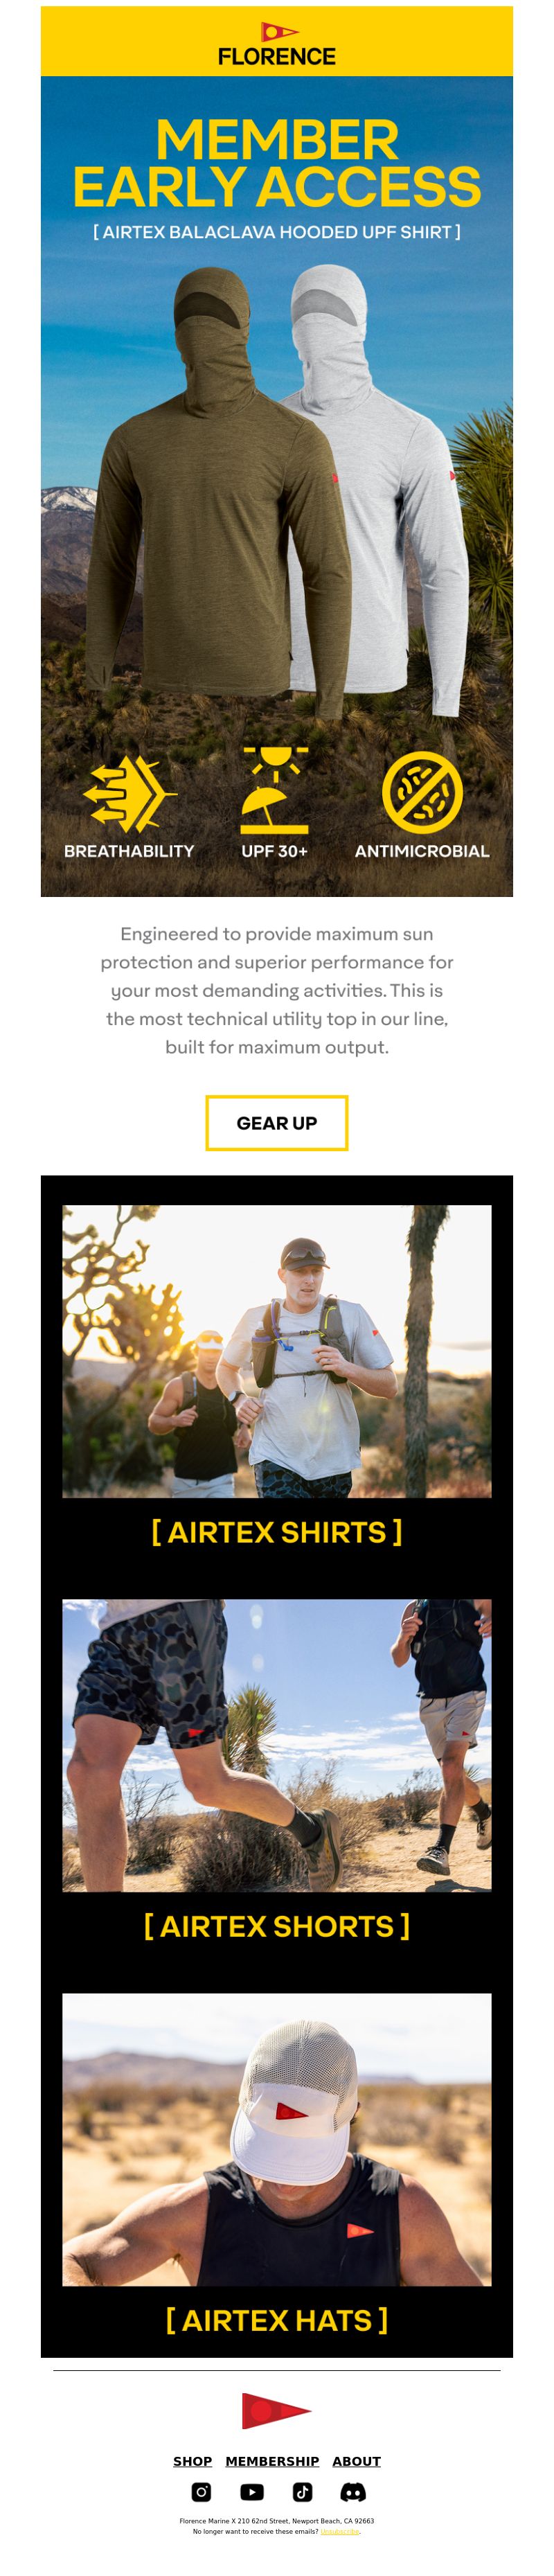Open the SHOP footer link
The image size is (554, 2576).
(192, 2460)
